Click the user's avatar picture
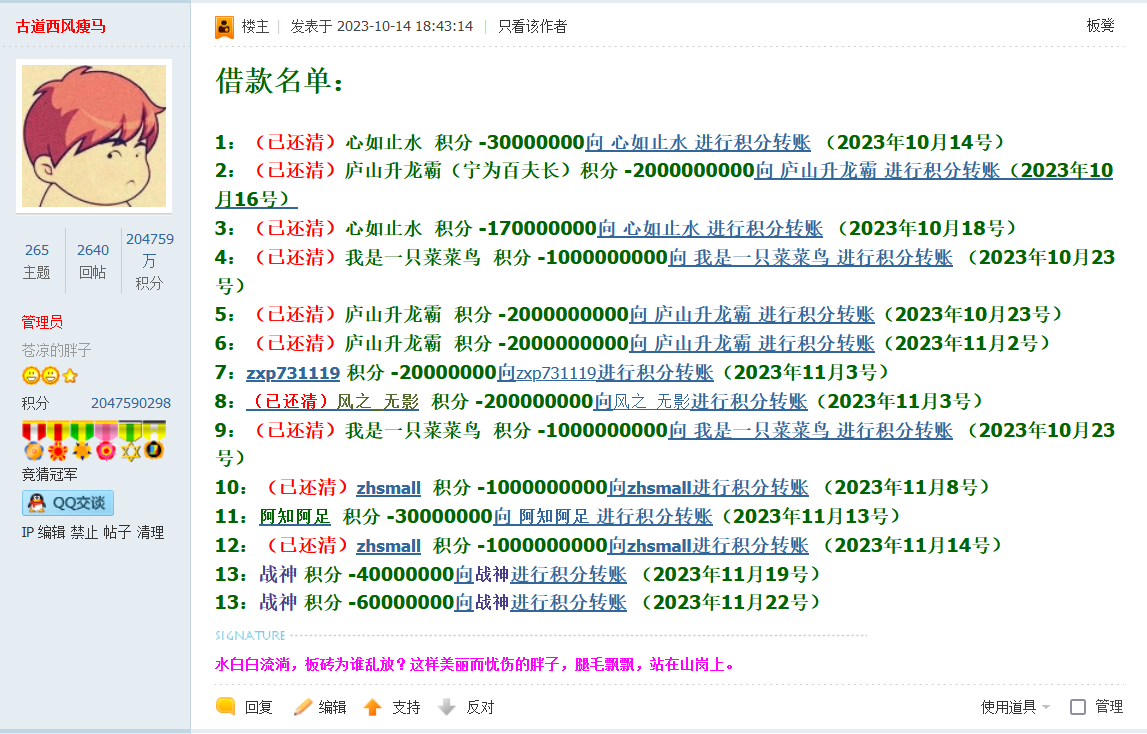This screenshot has height=734, width=1147. pyautogui.click(x=93, y=136)
